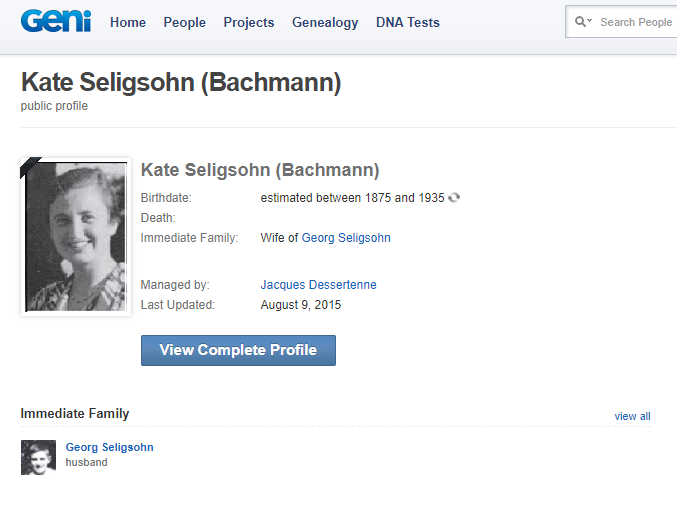The height and width of the screenshot is (513, 677).
Task: Open Georg Seligsohn link above husband label
Action: point(109,447)
